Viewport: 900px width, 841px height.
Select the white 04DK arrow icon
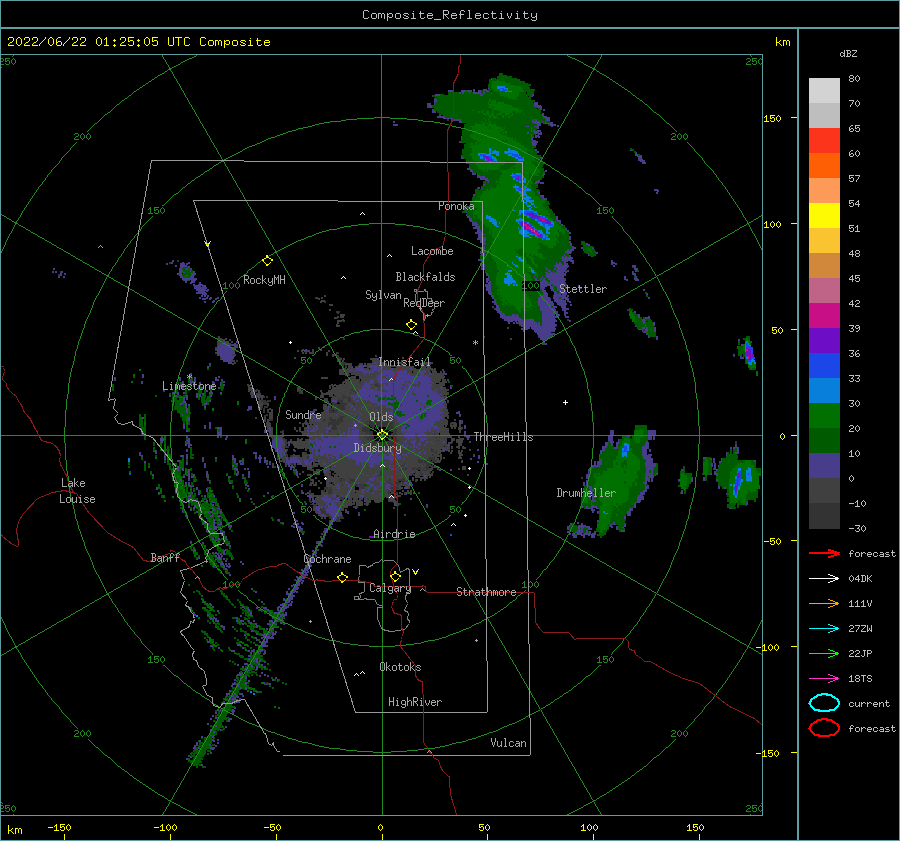[824, 579]
